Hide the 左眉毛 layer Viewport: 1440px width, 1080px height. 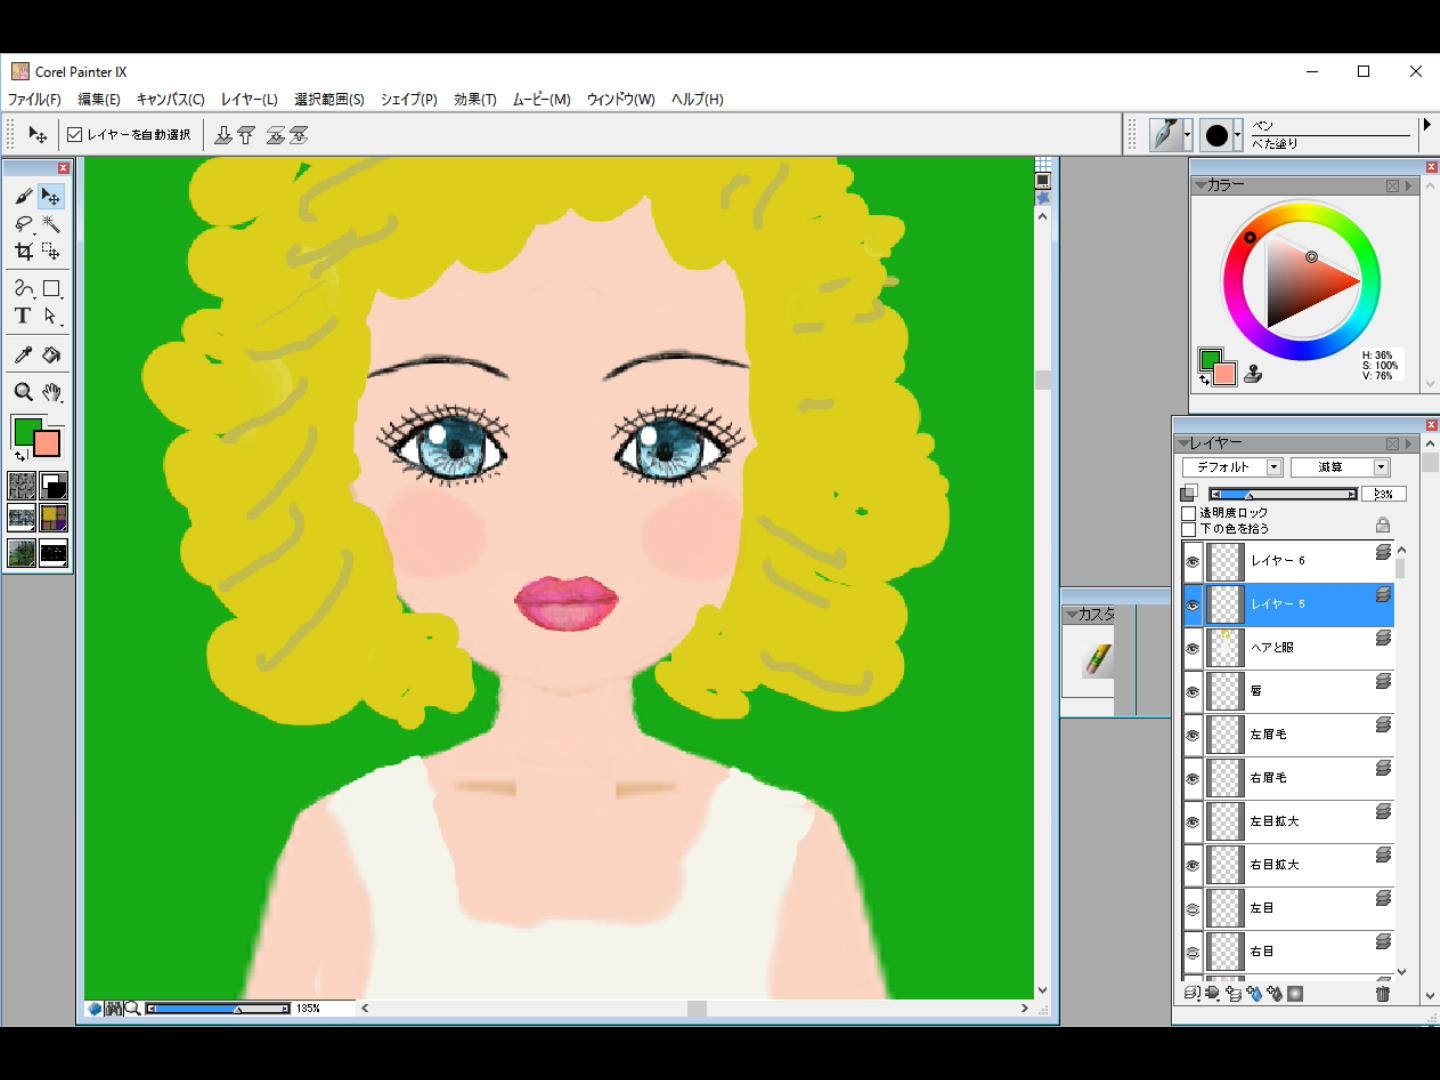coord(1192,735)
